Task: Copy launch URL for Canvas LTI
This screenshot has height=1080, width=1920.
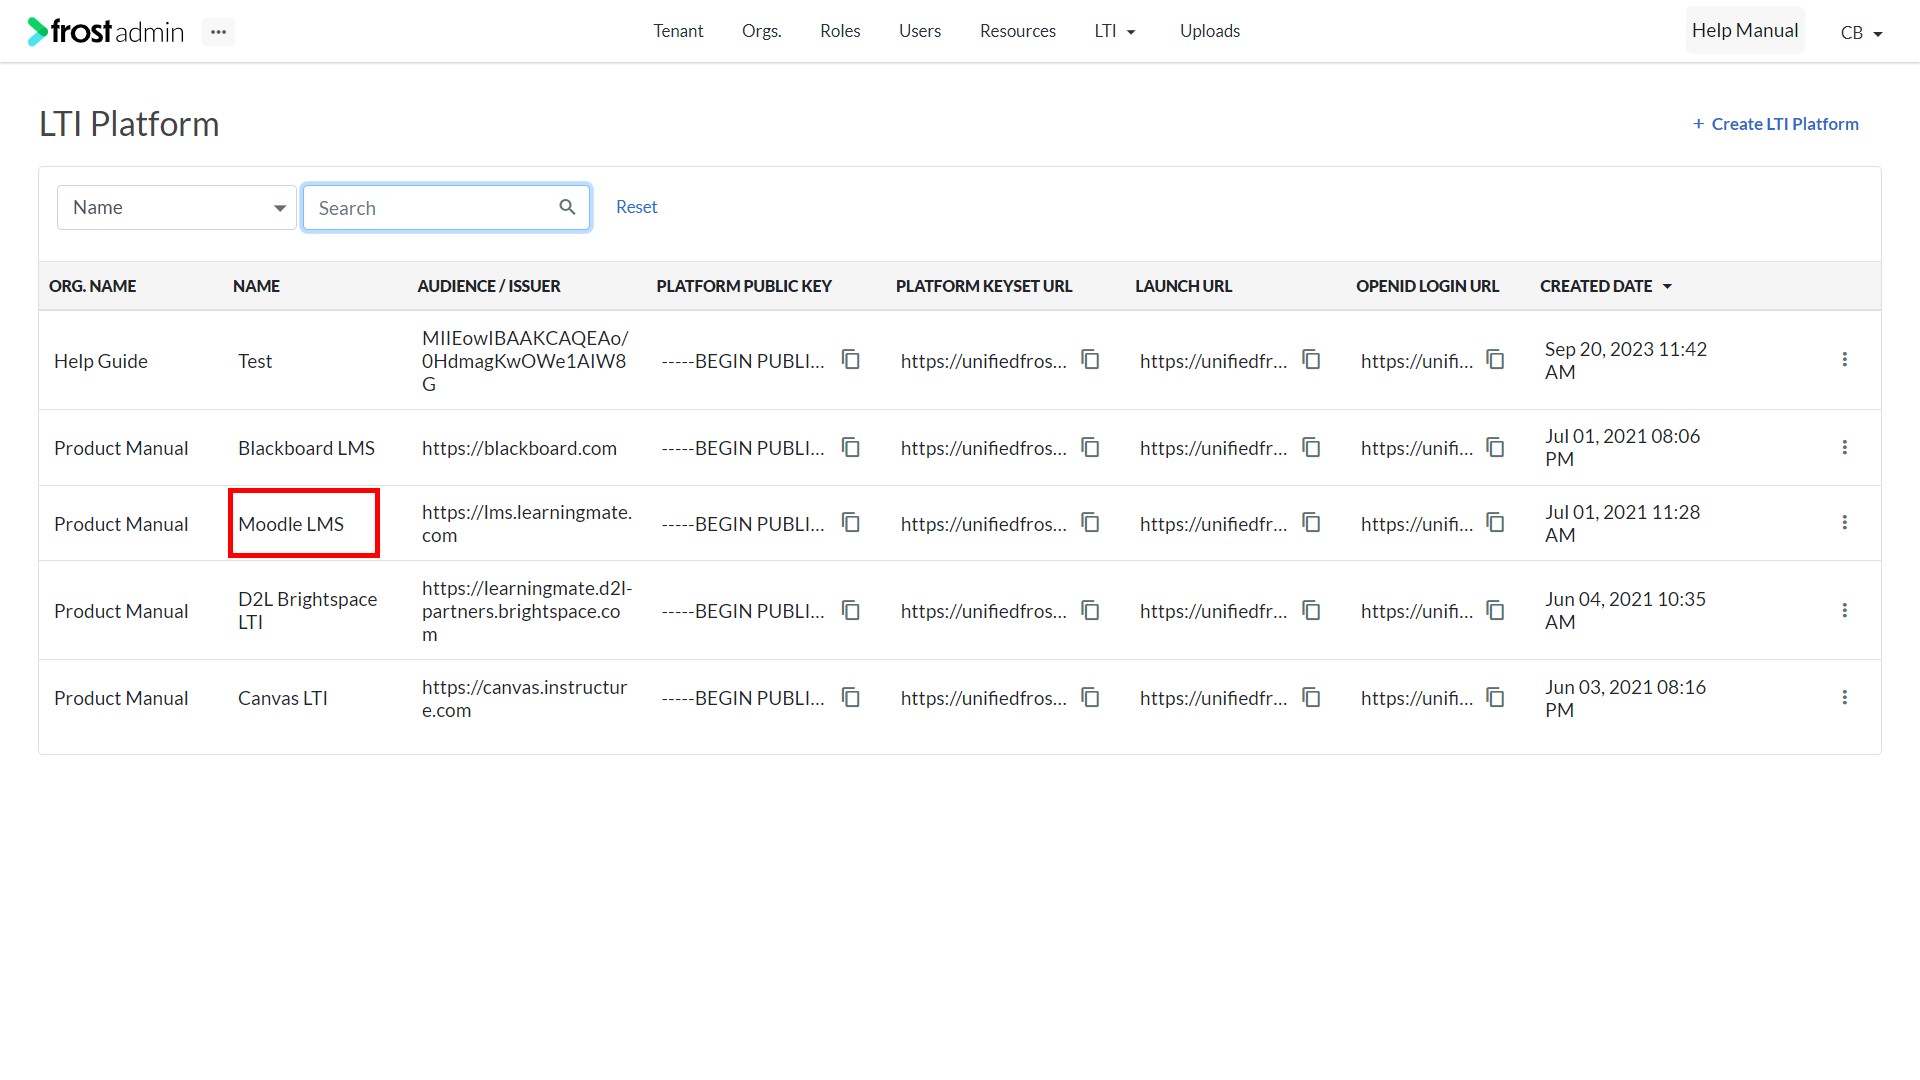Action: click(1312, 697)
